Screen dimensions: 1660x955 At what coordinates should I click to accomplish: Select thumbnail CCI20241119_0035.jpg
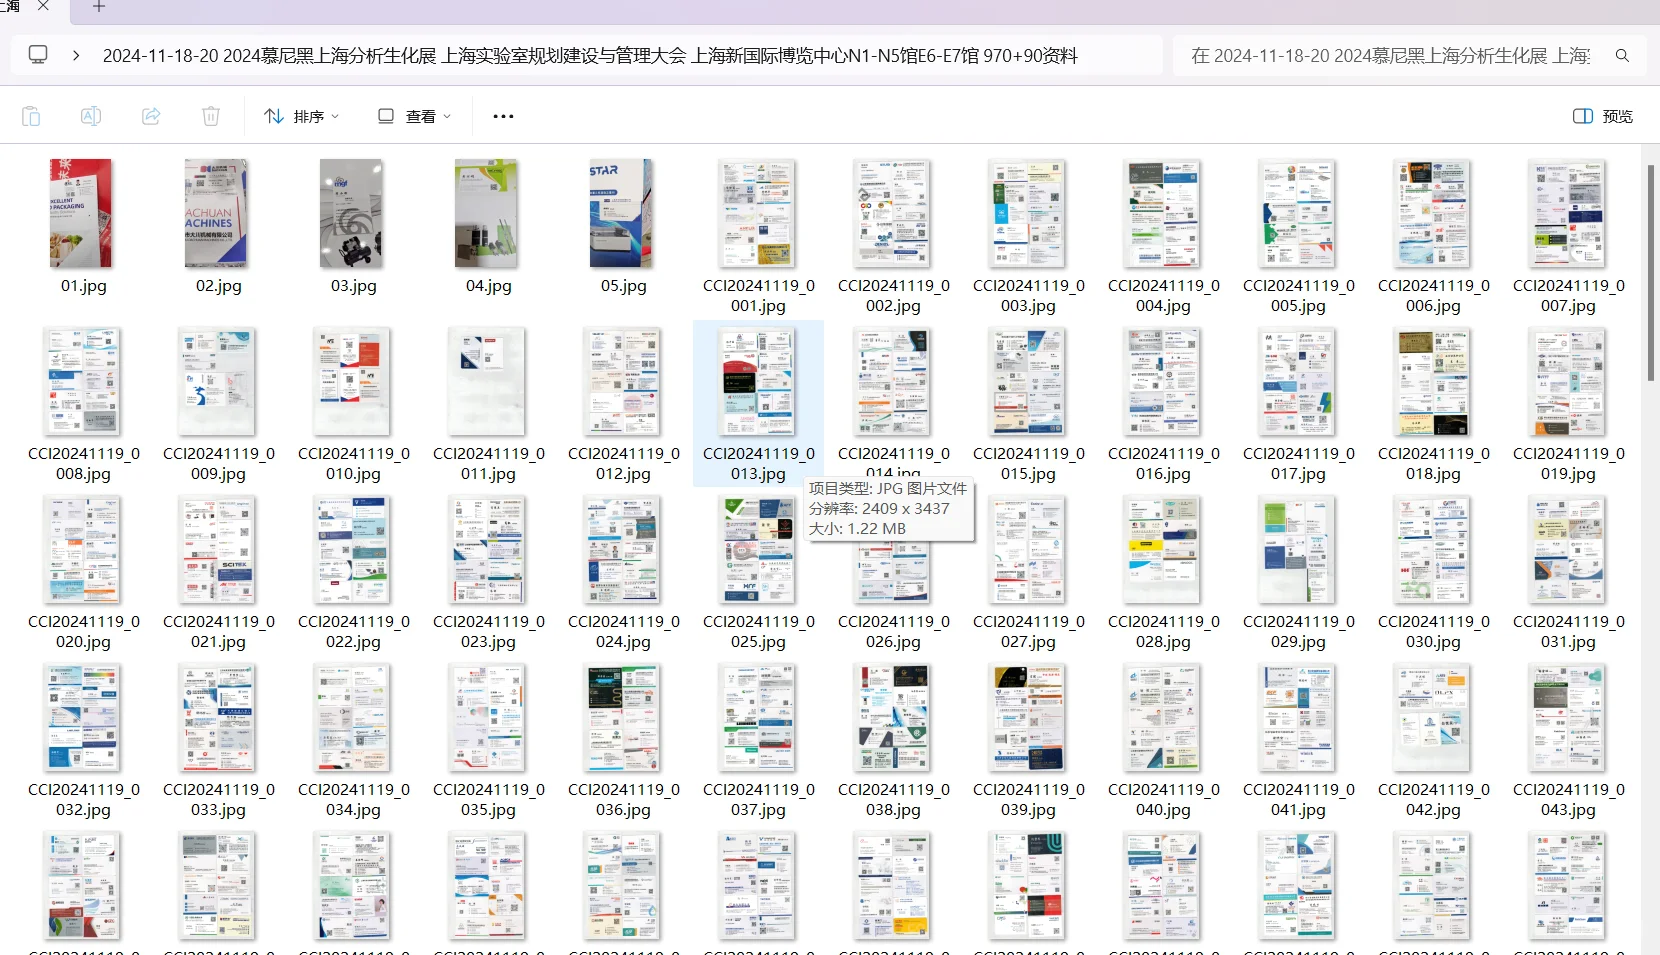(x=488, y=717)
